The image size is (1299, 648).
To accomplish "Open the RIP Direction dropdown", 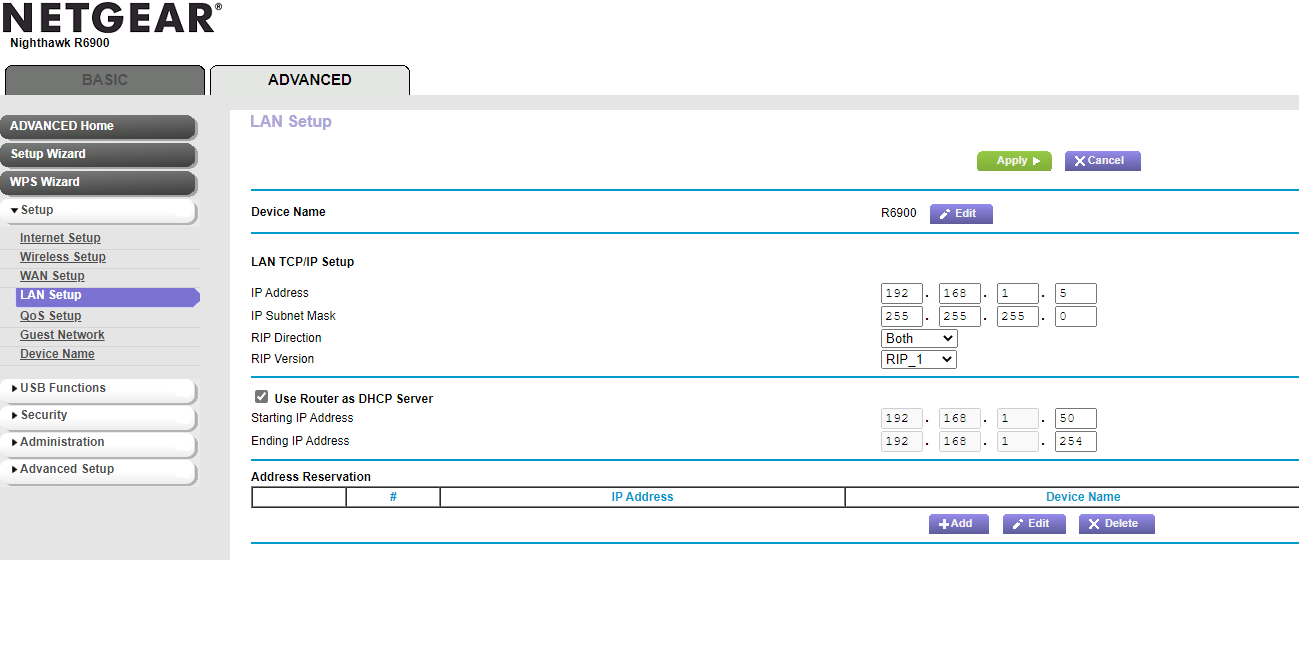I will (x=917, y=338).
